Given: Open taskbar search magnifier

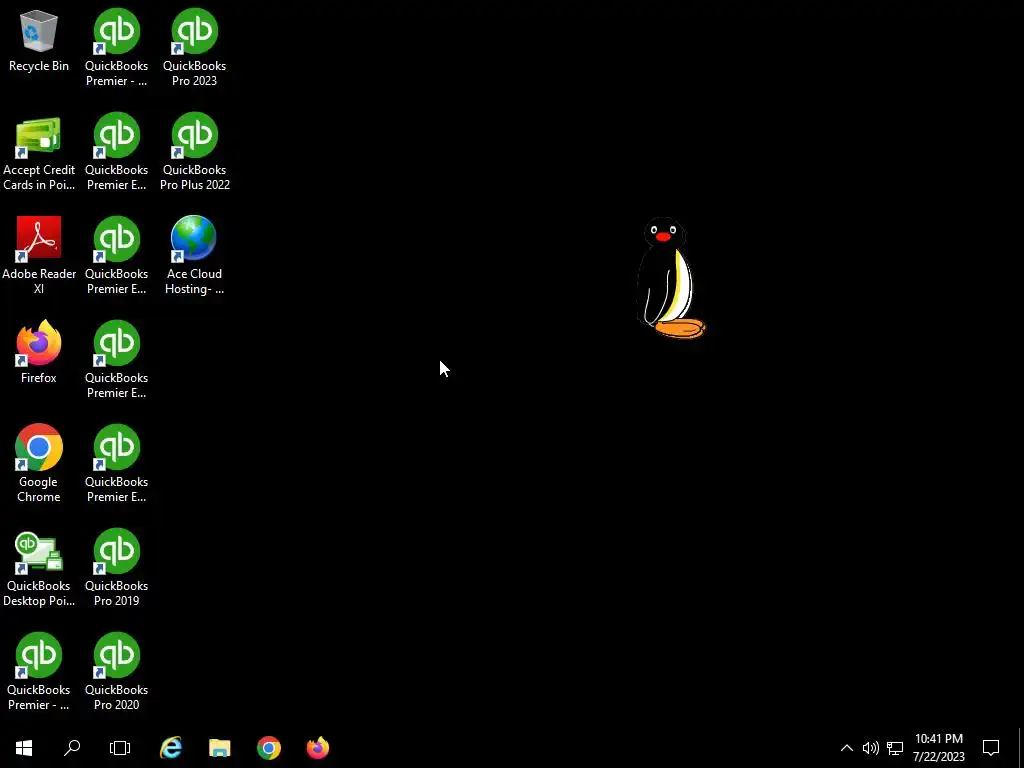Looking at the screenshot, I should pos(72,748).
